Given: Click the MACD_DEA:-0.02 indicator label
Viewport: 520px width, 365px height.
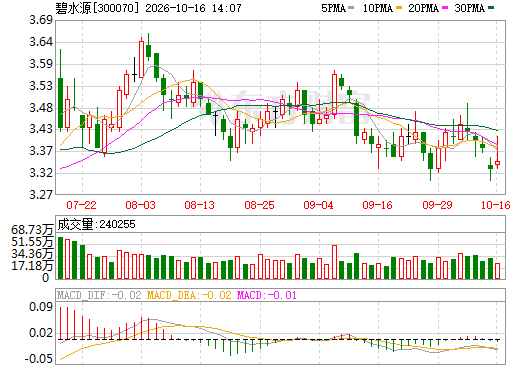Looking at the screenshot, I should coord(189,295).
